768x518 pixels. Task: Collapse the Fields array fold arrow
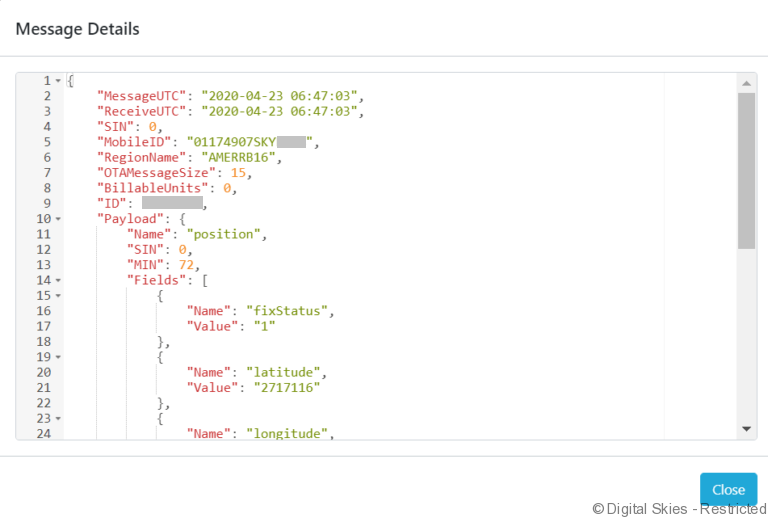click(x=58, y=281)
